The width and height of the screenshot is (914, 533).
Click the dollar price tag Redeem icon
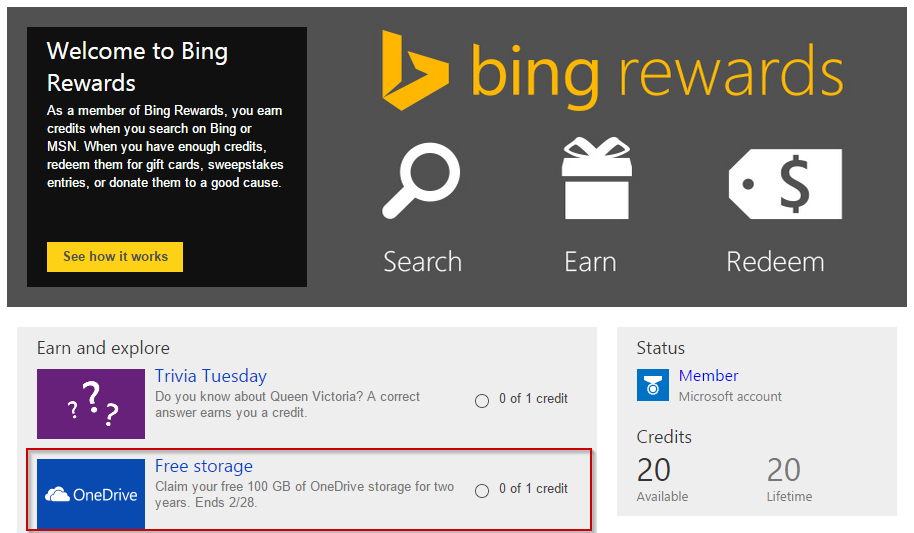click(x=785, y=184)
